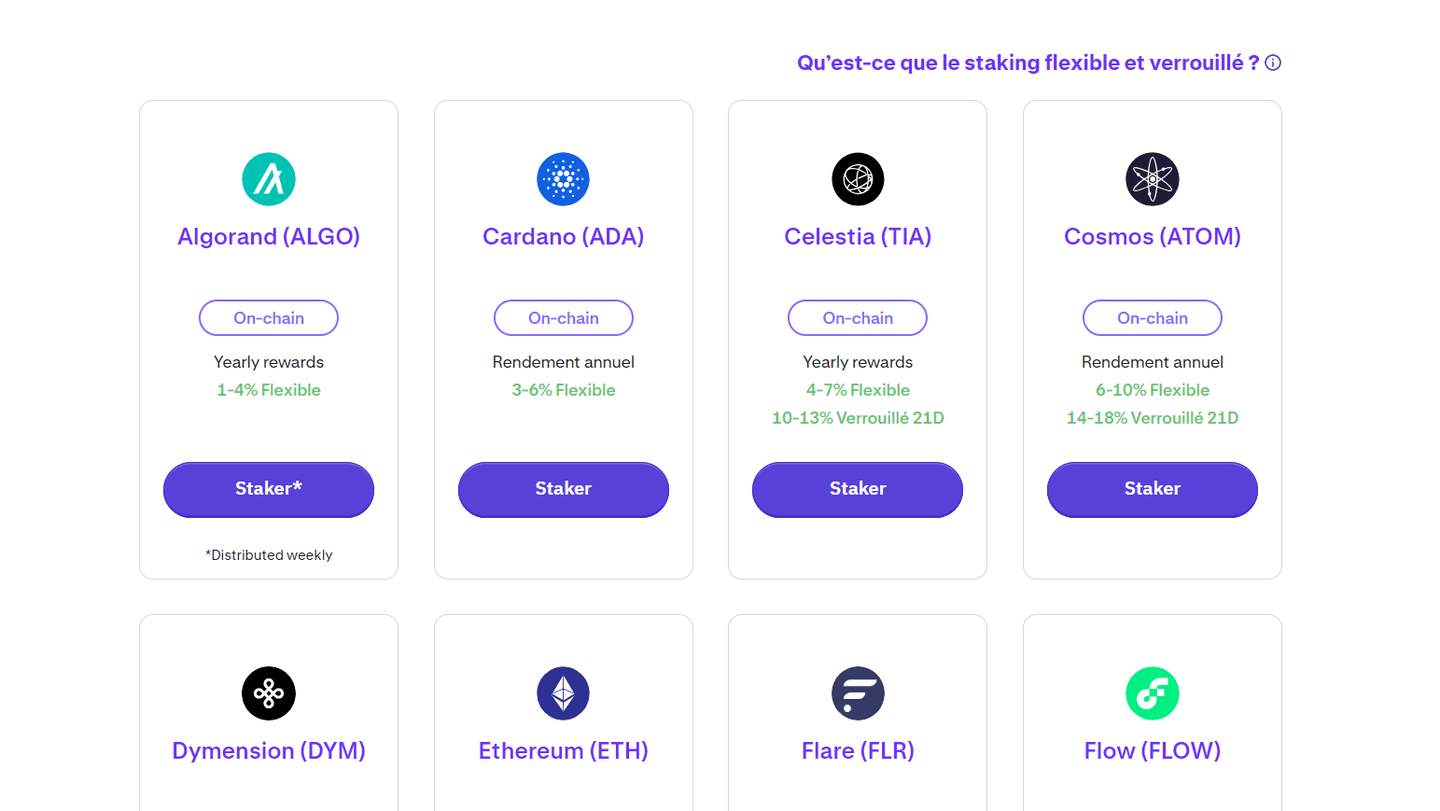Viewport: 1440px width, 811px height.
Task: Click the Cosmos atom logo icon
Action: pyautogui.click(x=1152, y=179)
